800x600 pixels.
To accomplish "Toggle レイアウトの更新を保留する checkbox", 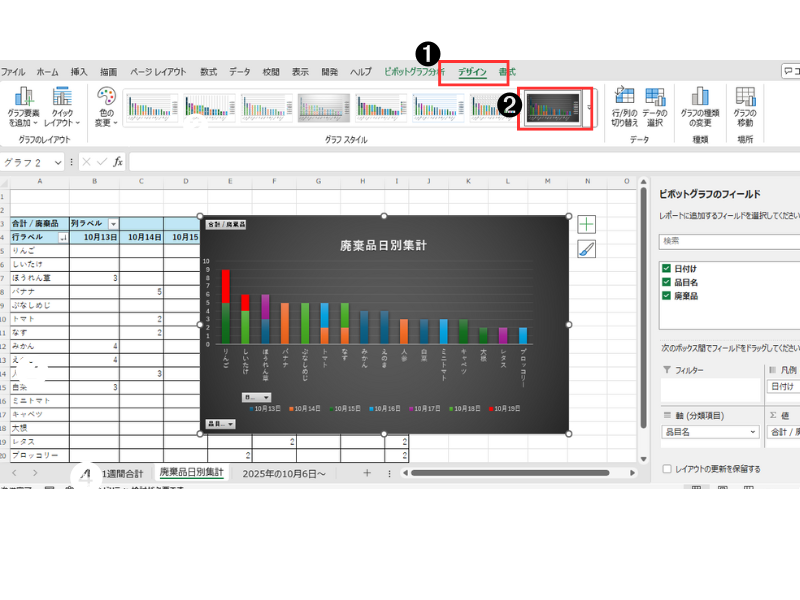I will (x=667, y=468).
